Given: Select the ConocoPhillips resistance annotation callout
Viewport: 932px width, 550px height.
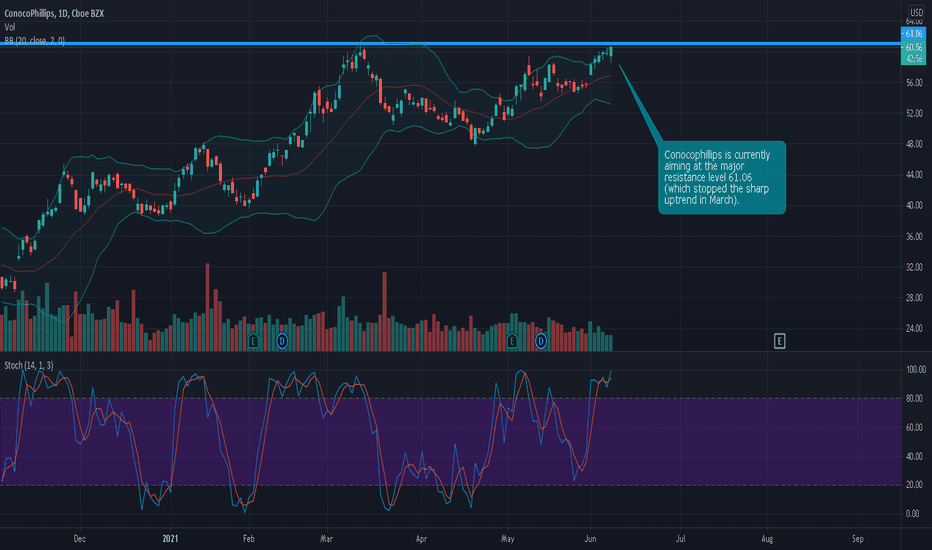Looking at the screenshot, I should [722, 177].
